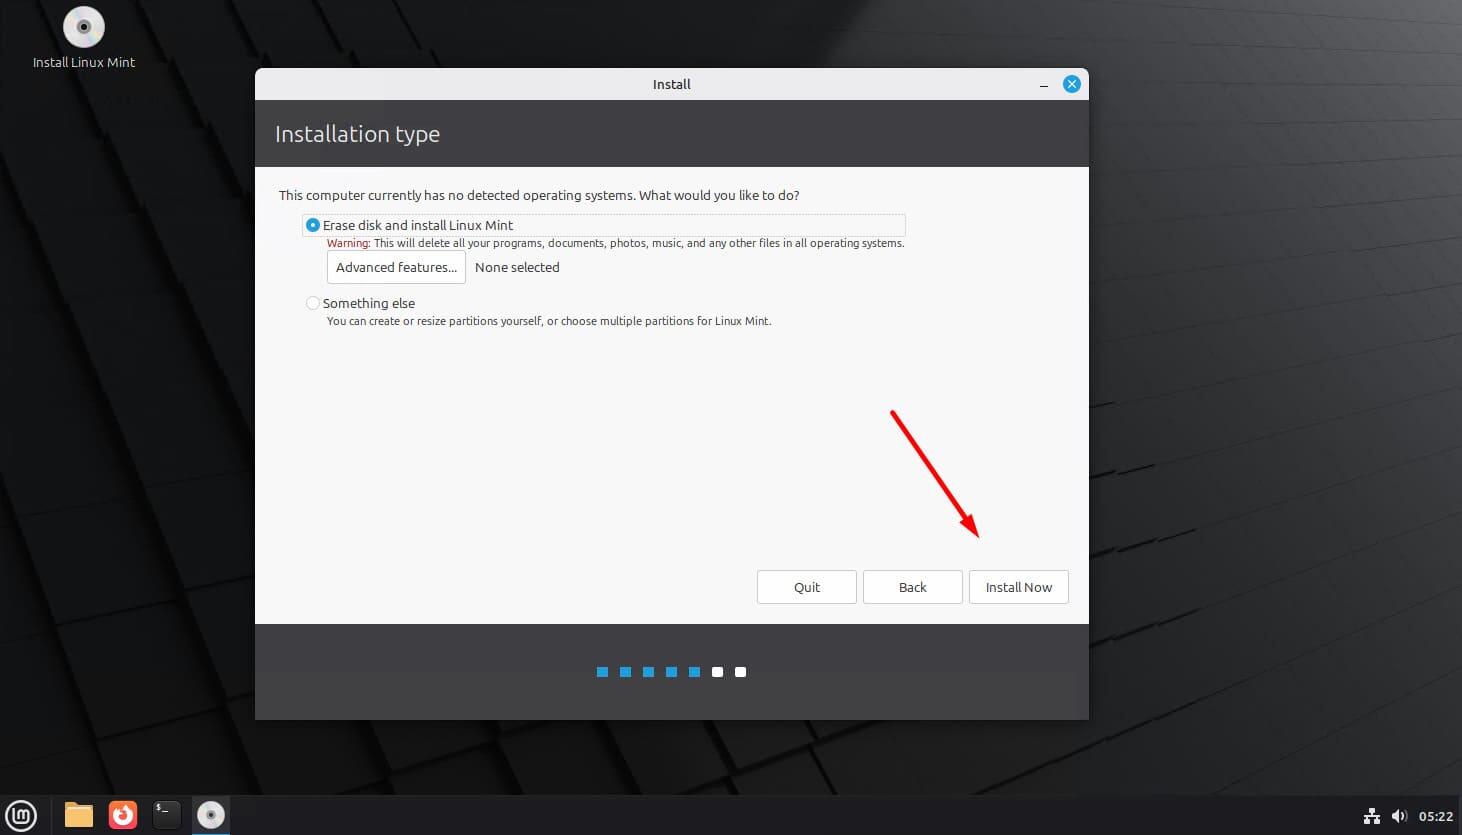Click the installer disc icon in the taskbar
Image resolution: width=1462 pixels, height=835 pixels.
(x=210, y=815)
